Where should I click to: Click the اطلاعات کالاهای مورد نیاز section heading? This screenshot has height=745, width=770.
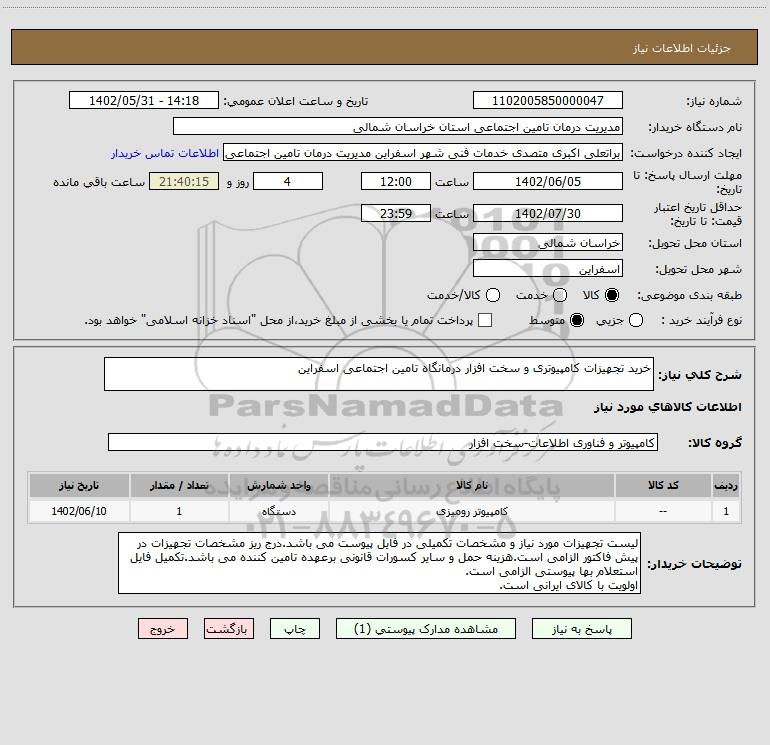[x=668, y=407]
